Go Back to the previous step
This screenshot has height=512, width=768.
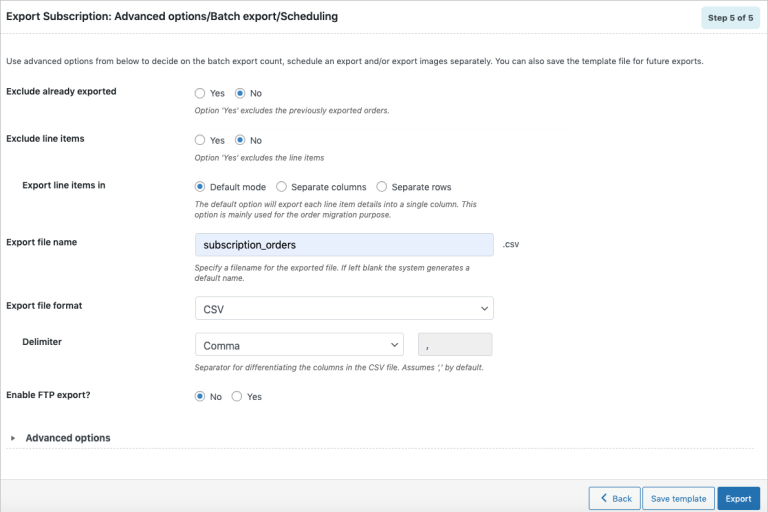click(615, 498)
